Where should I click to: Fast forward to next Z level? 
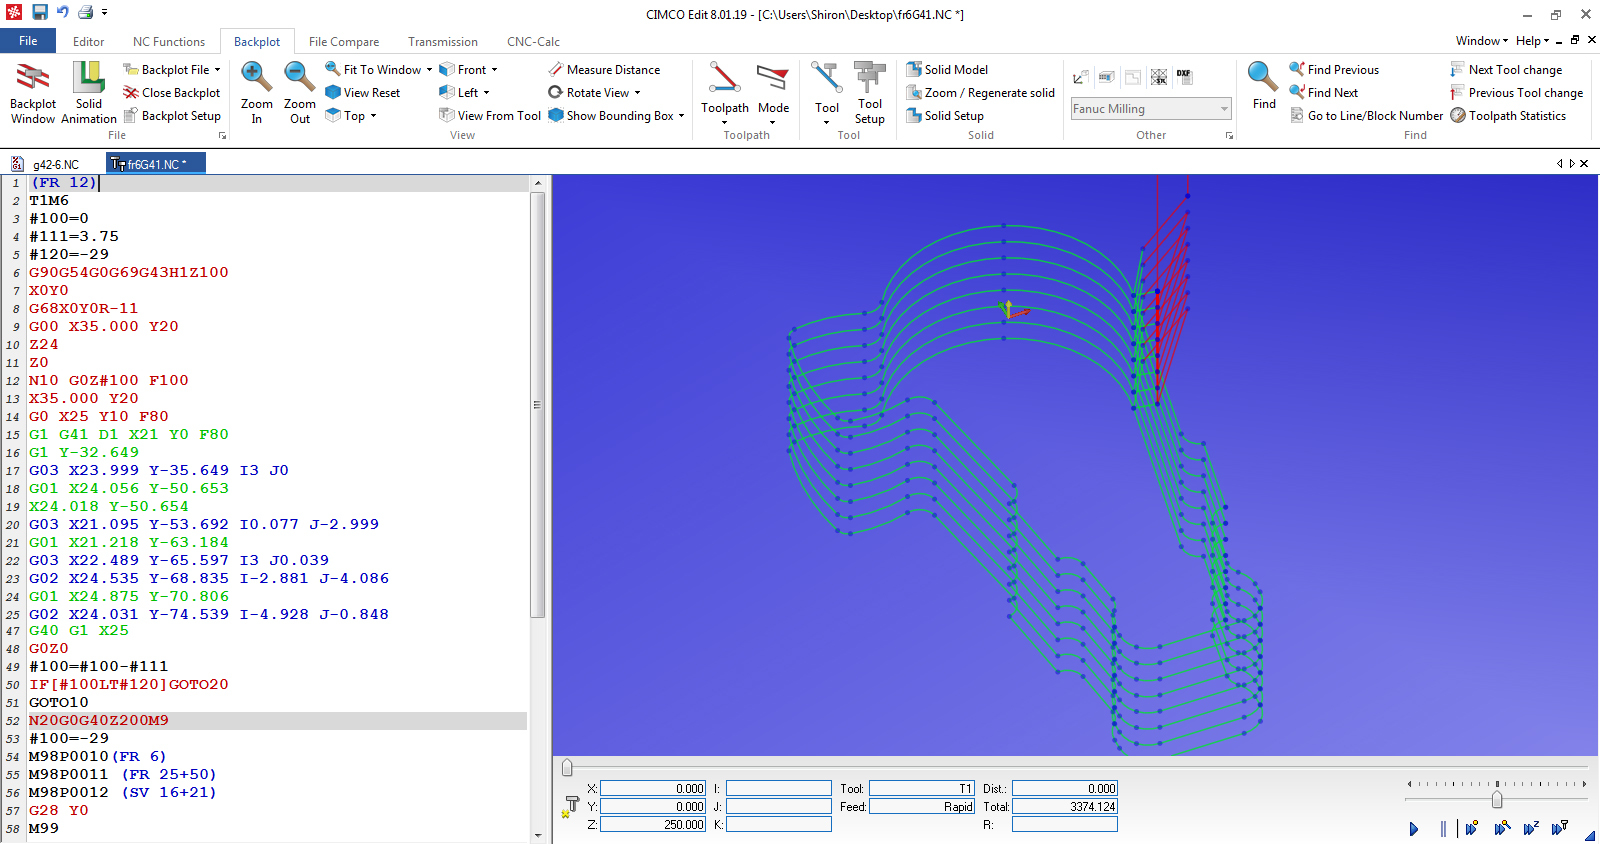[1531, 828]
